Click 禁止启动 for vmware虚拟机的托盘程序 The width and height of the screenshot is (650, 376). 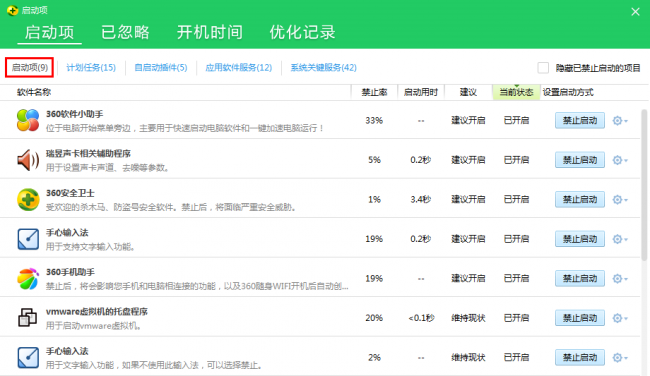pyautogui.click(x=580, y=318)
